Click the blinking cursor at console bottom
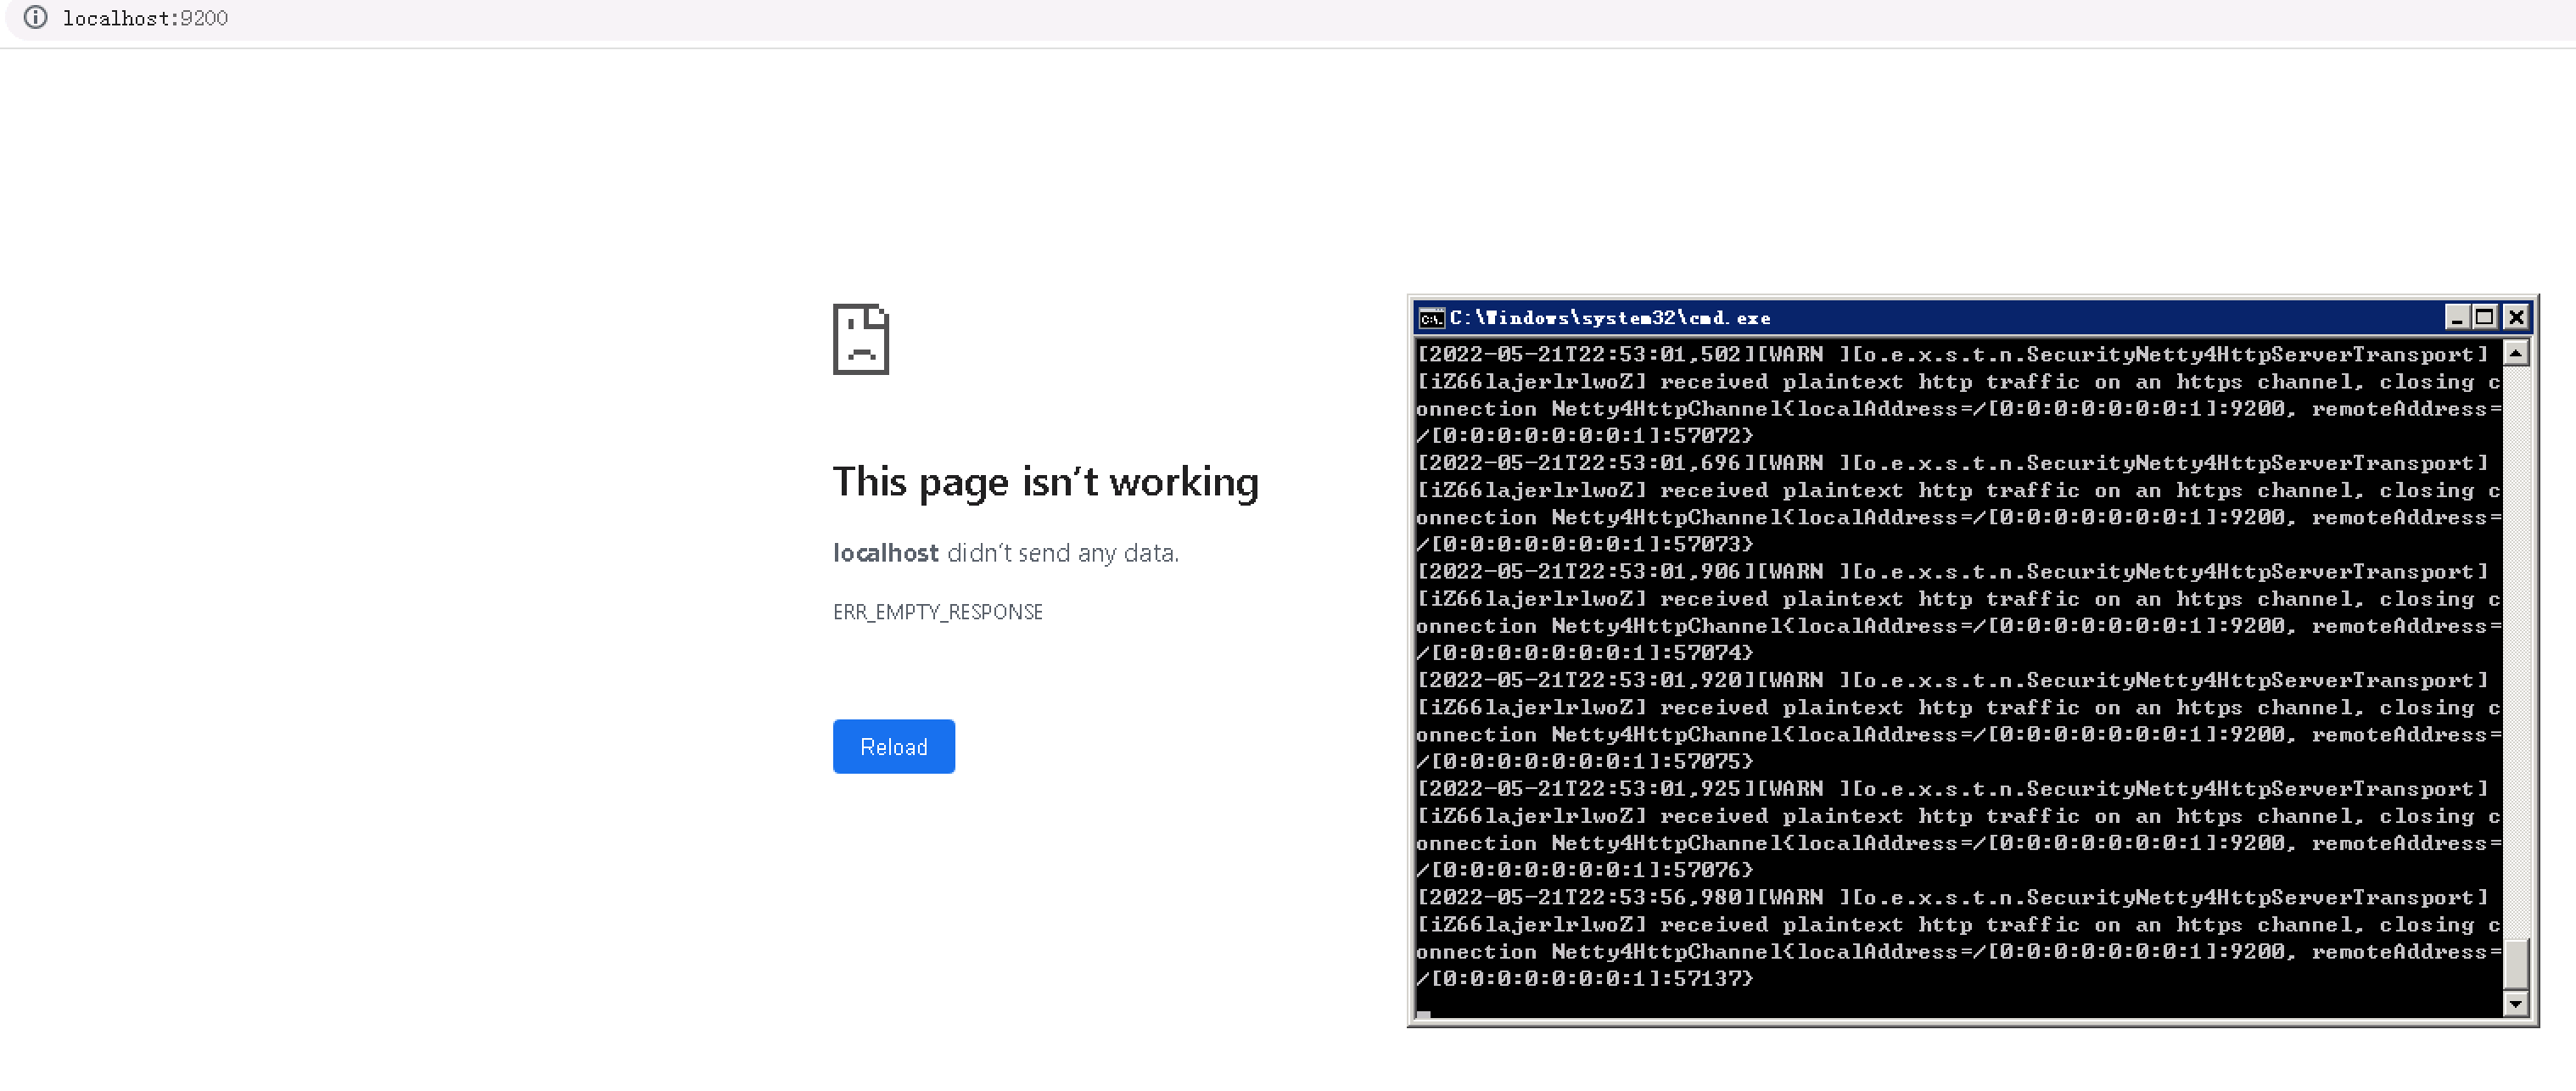 pos(1423,1014)
